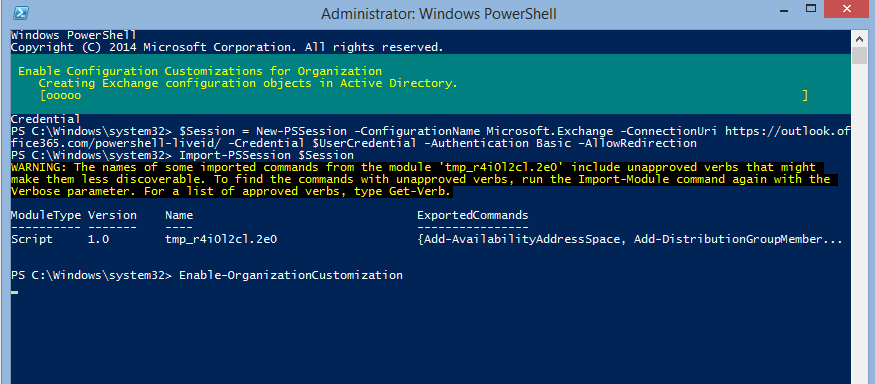The image size is (875, 384).
Task: Click the ModuleType column header
Action: (x=46, y=215)
